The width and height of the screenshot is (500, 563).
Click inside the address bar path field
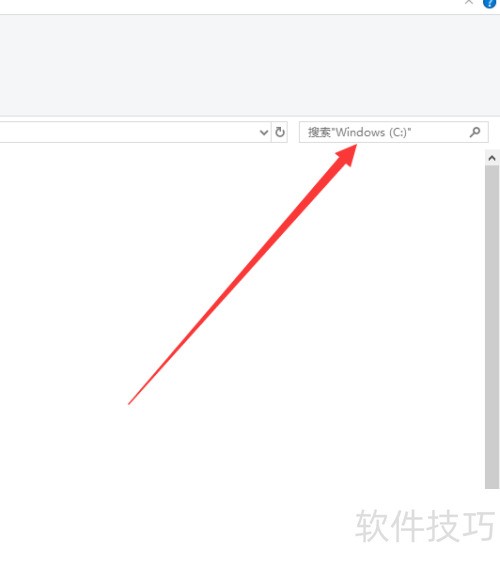click(128, 132)
